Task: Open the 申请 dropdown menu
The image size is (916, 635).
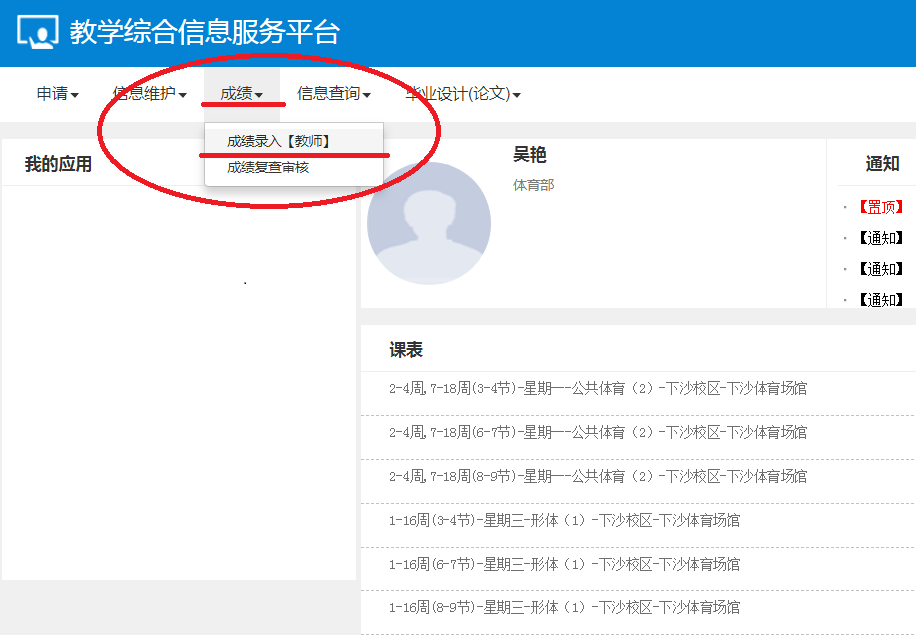Action: click(x=57, y=94)
